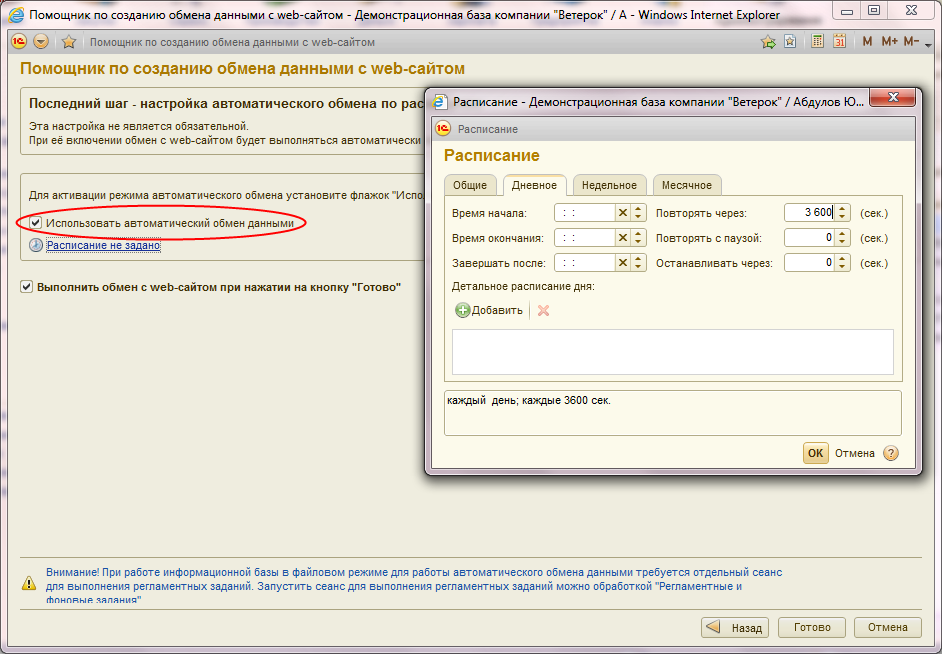Click 'Отмена' in the Расписание dialog
This screenshot has width=942, height=654.
click(x=854, y=453)
